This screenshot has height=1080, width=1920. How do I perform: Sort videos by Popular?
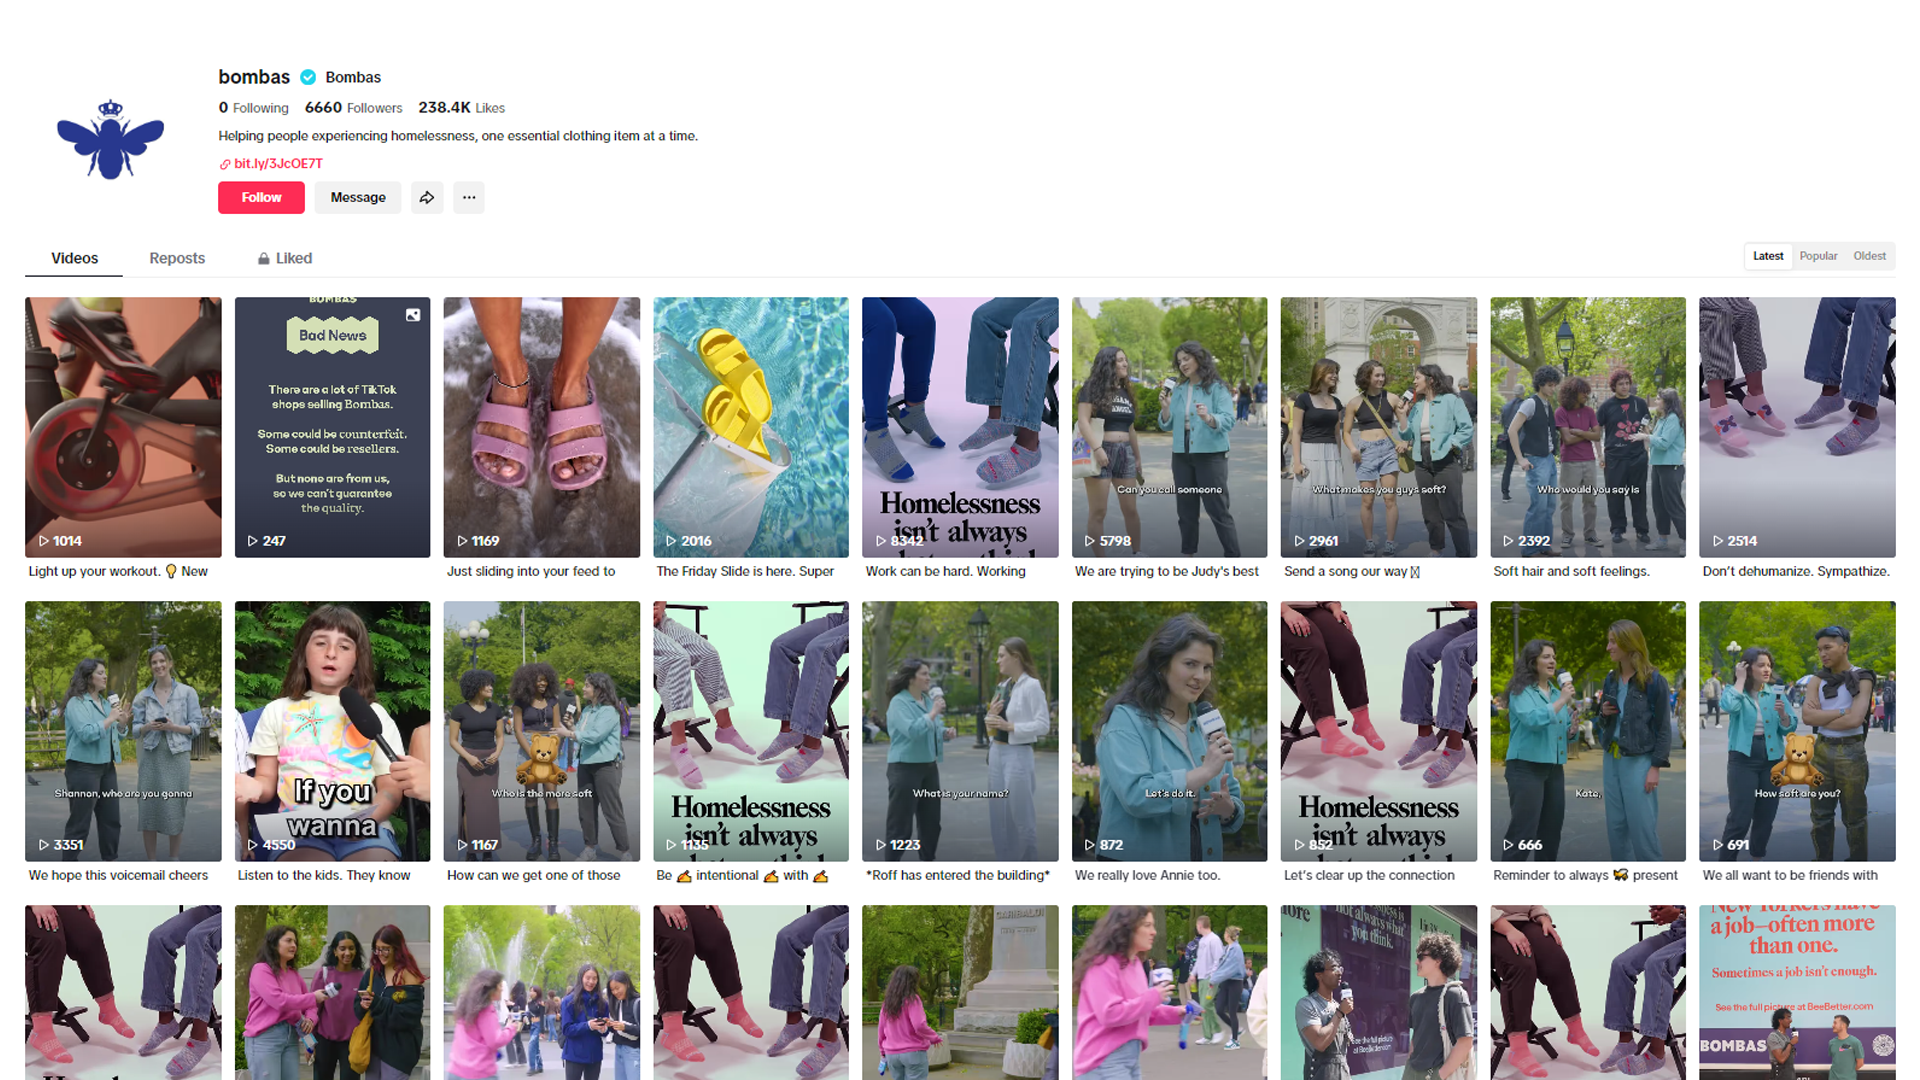click(x=1818, y=256)
